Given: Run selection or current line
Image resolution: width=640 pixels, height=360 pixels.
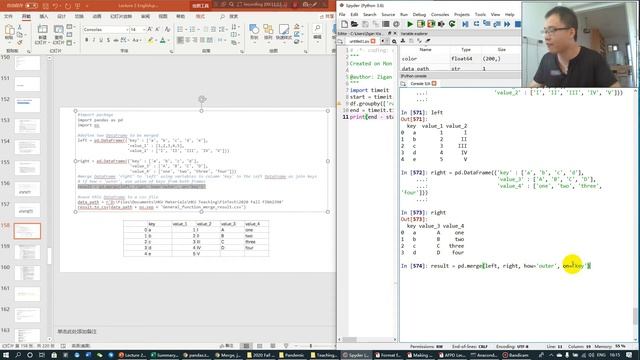Looking at the screenshot, I should 441,24.
